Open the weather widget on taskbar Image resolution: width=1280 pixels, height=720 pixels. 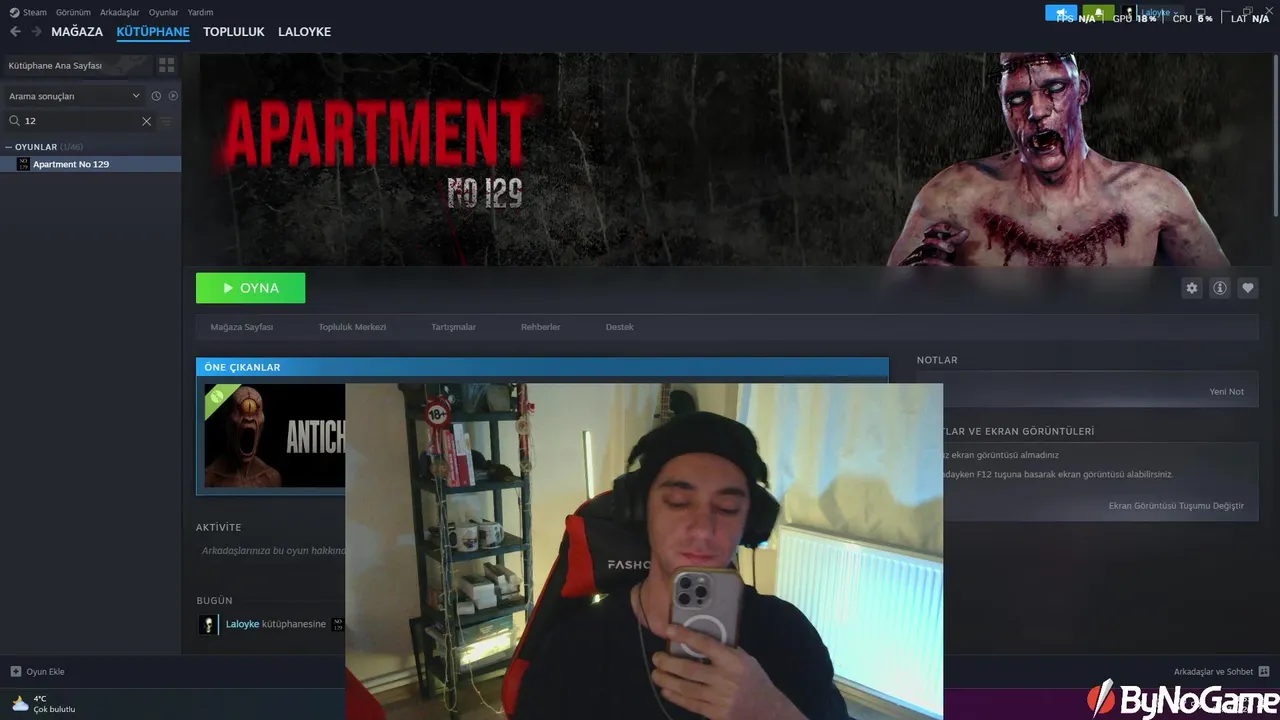coord(44,704)
